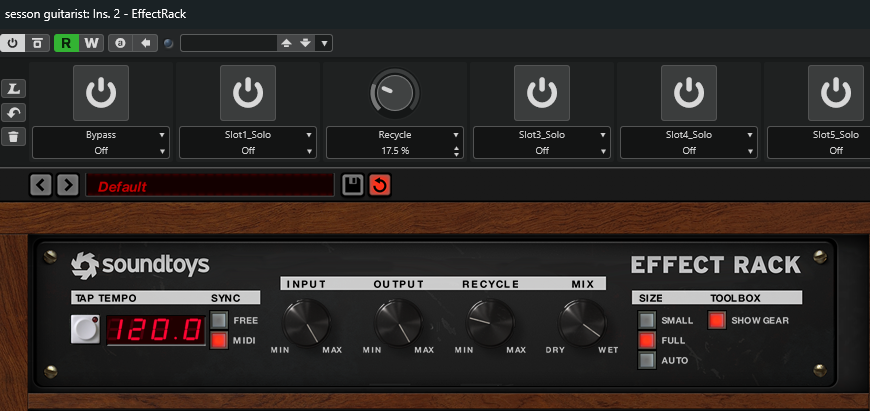Click the EFFECT RACK title text
870x411 pixels.
[x=716, y=265]
